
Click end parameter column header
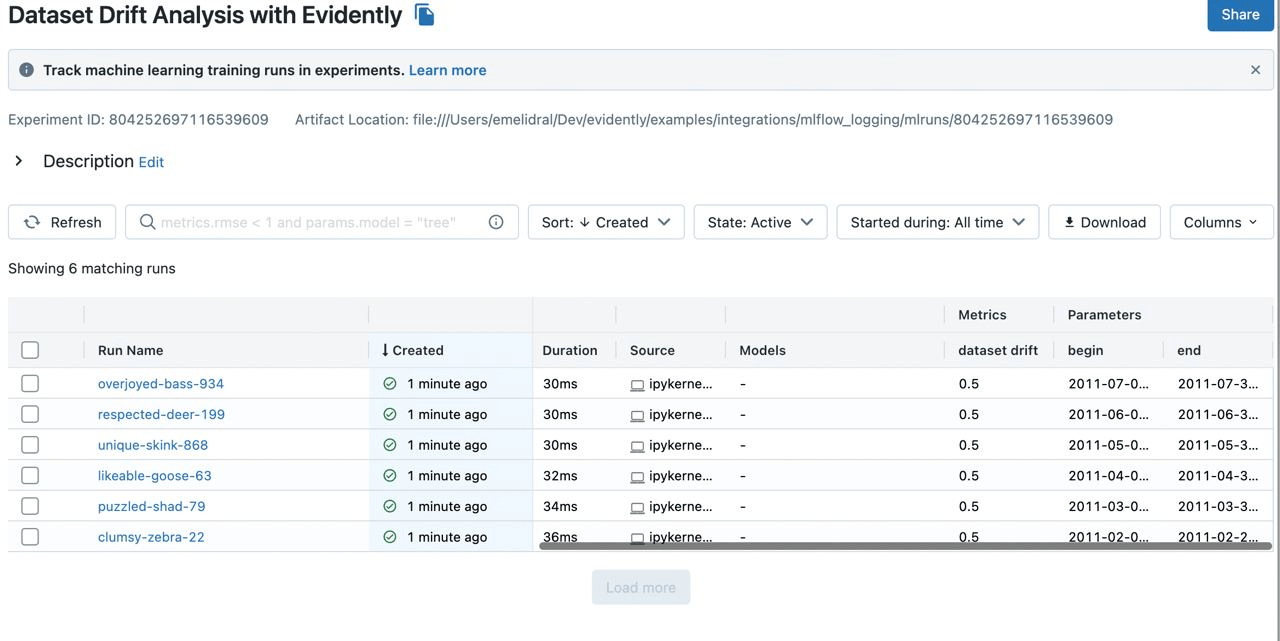pyautogui.click(x=1189, y=350)
